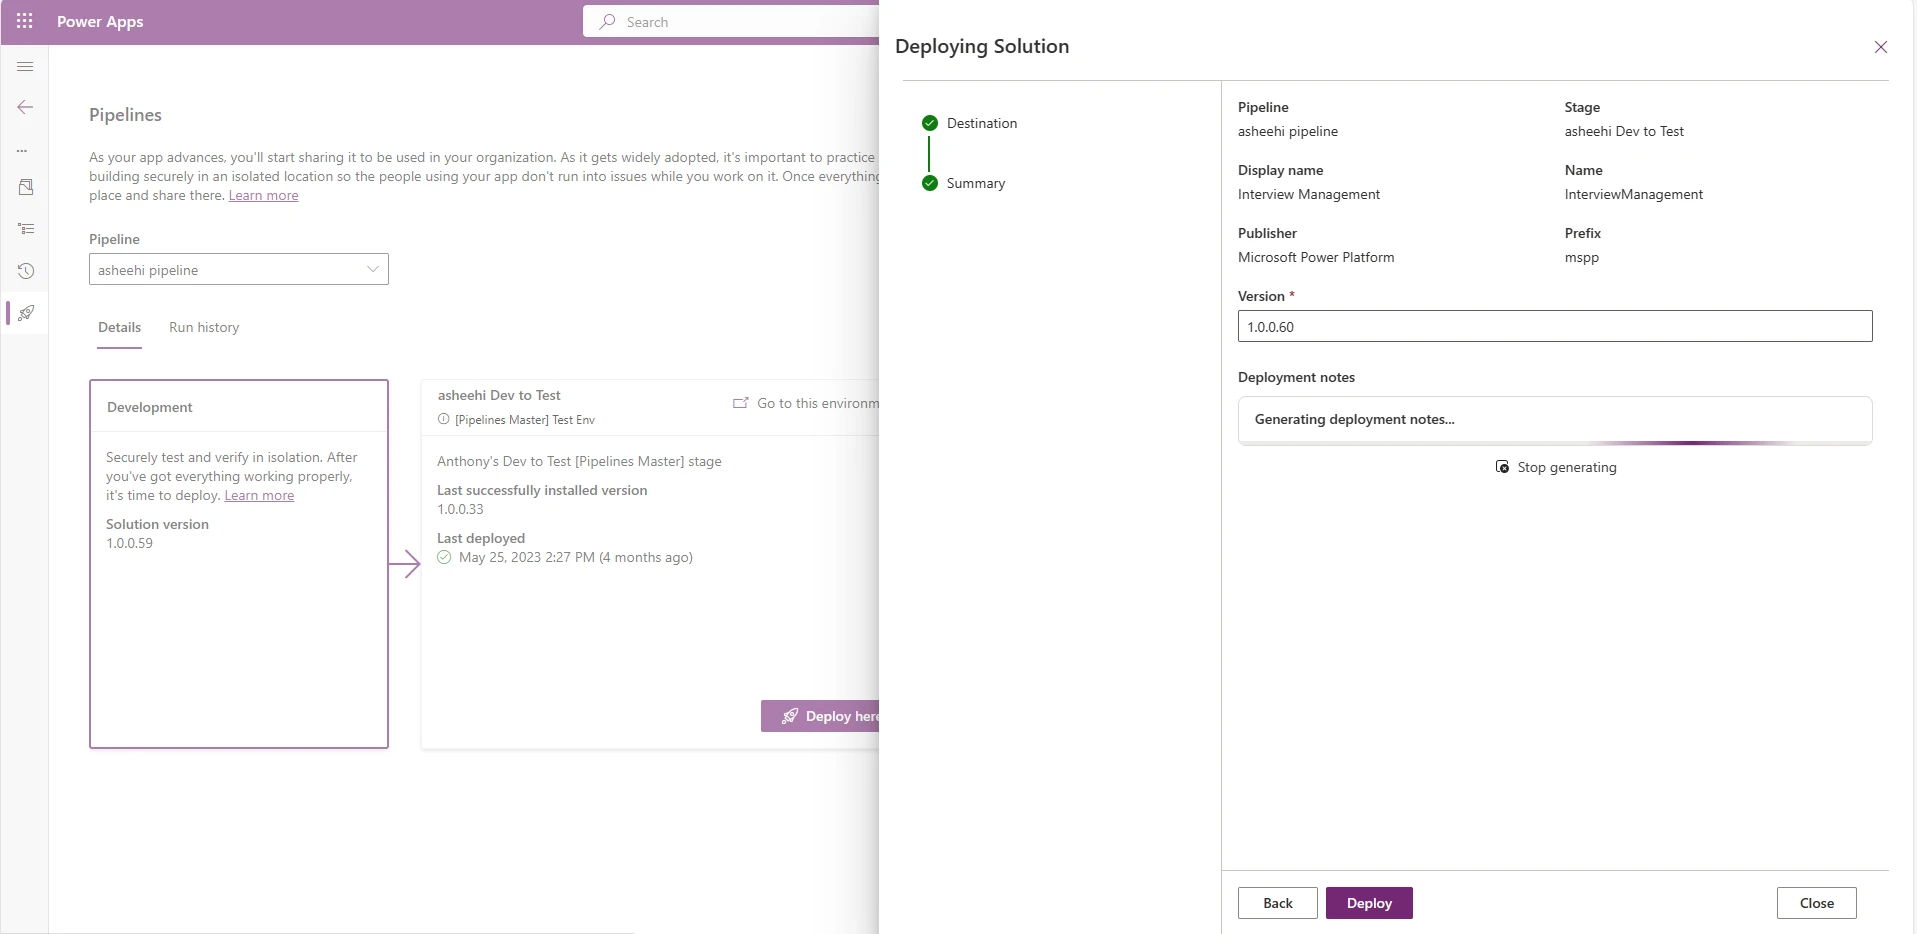Stay on the Details tab

click(118, 327)
